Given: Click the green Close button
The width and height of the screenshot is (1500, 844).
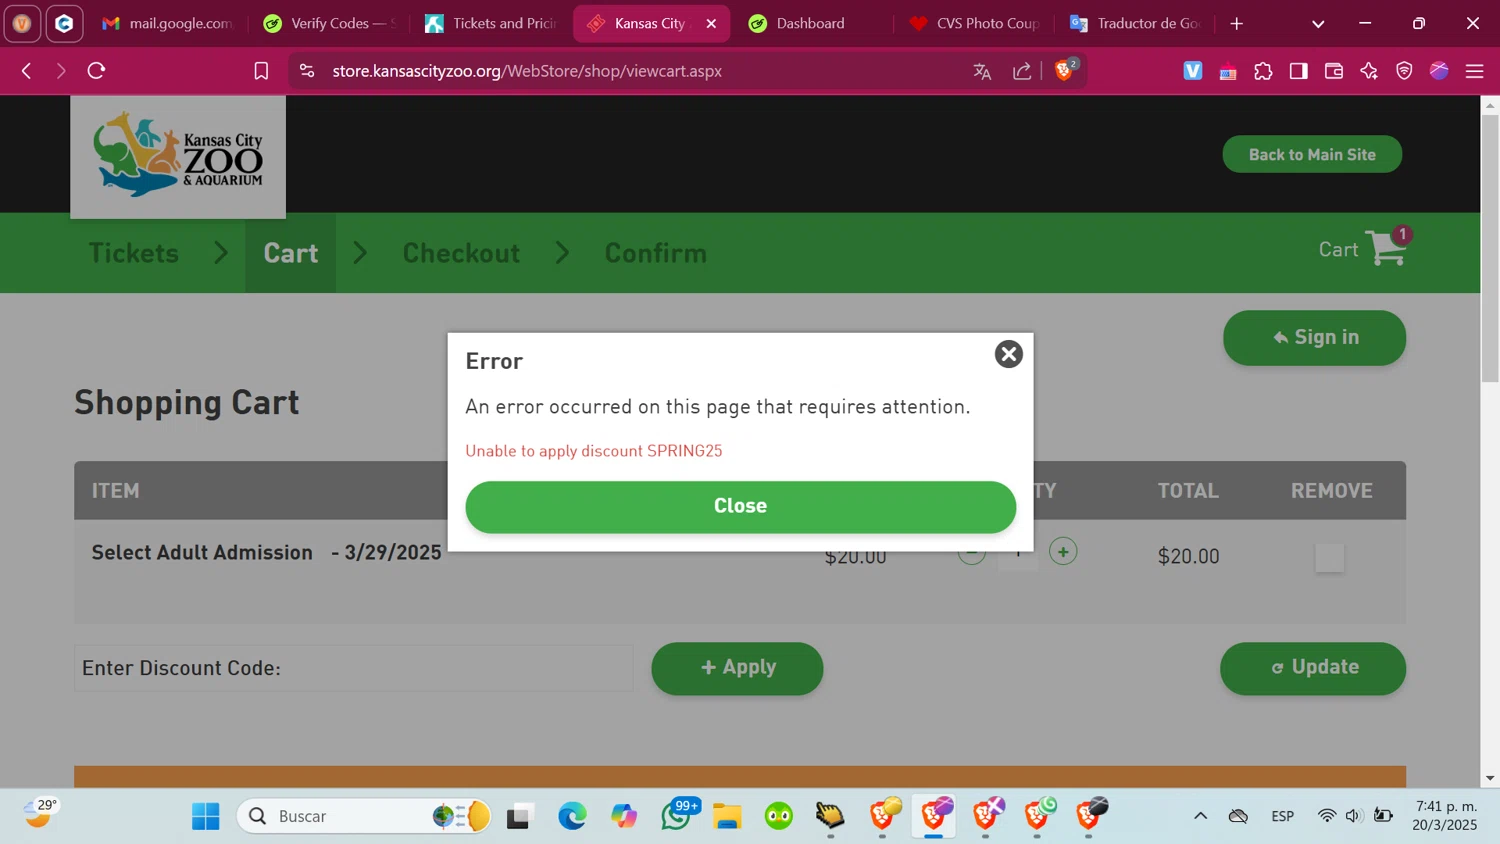Looking at the screenshot, I should click(x=740, y=506).
